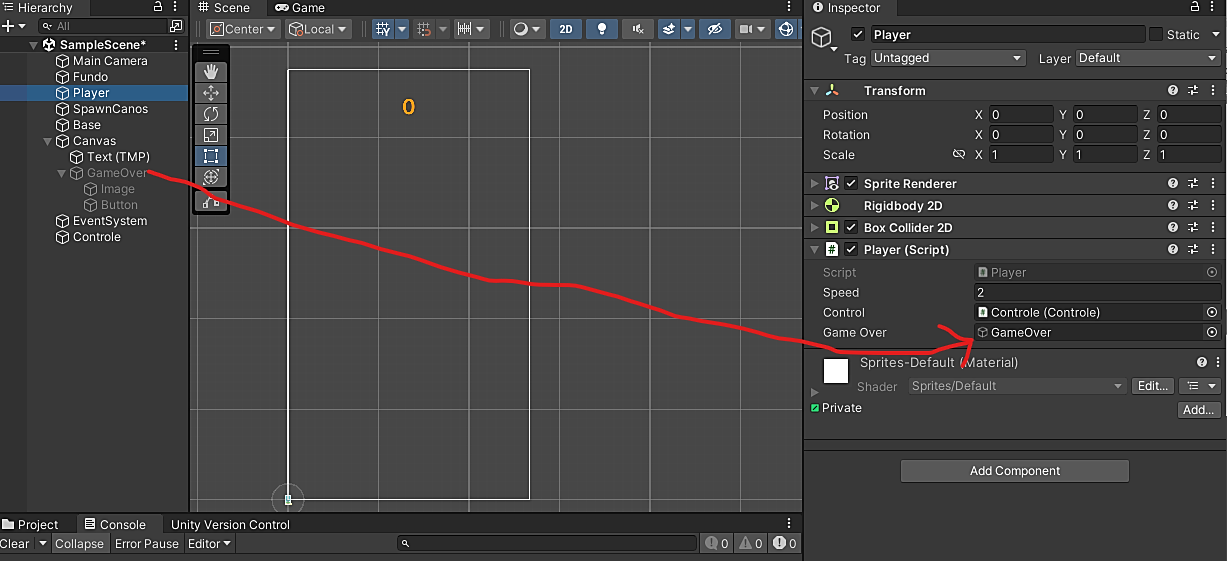Open create (+) menu in Hierarchy
Viewport: 1227px width, 561px height.
point(13,26)
